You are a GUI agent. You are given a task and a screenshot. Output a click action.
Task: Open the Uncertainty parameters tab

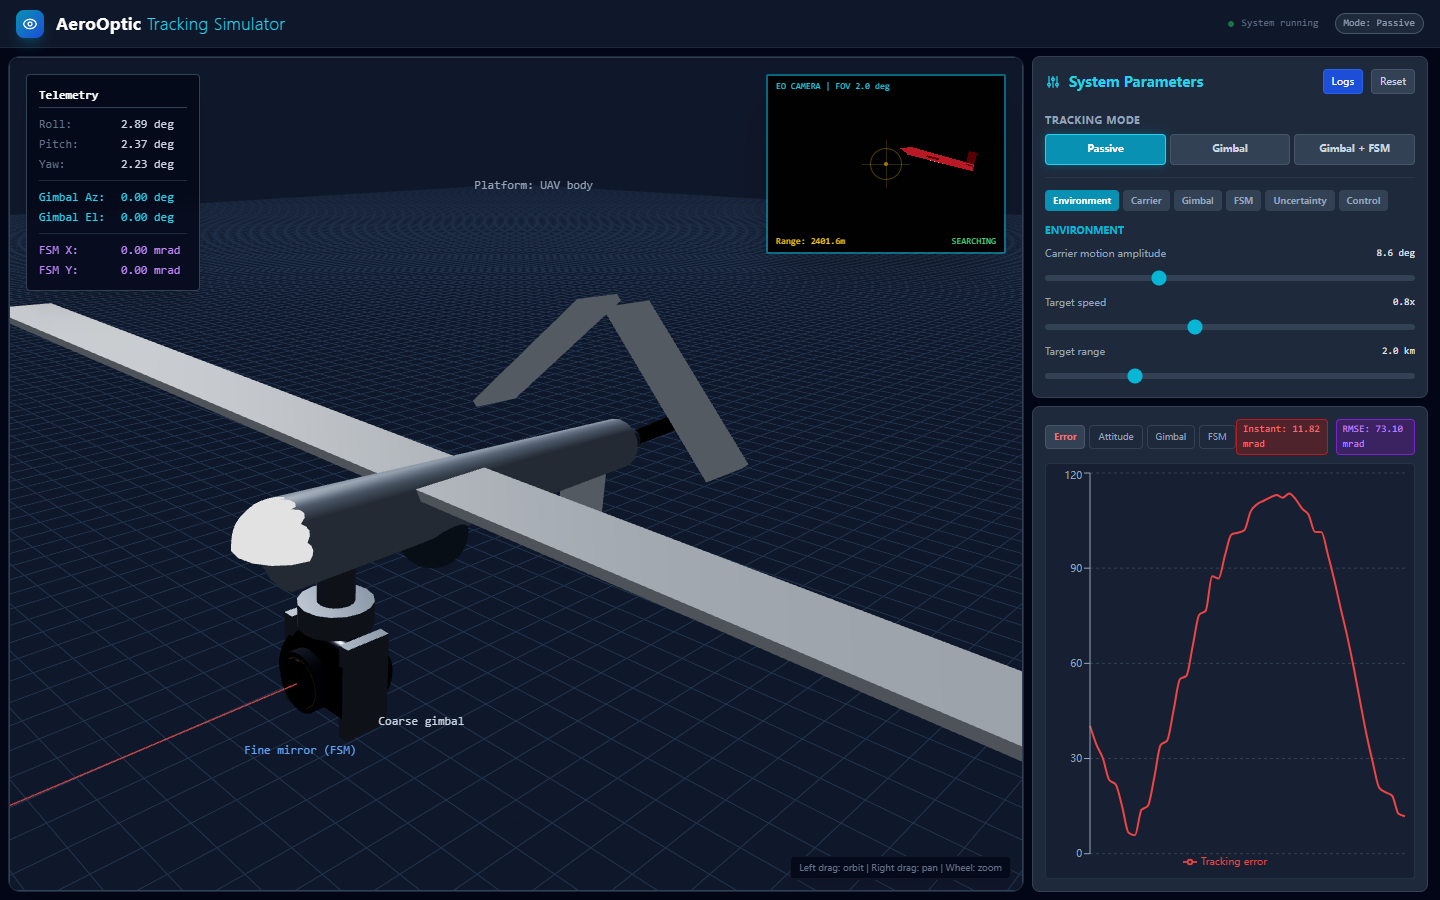point(1300,201)
